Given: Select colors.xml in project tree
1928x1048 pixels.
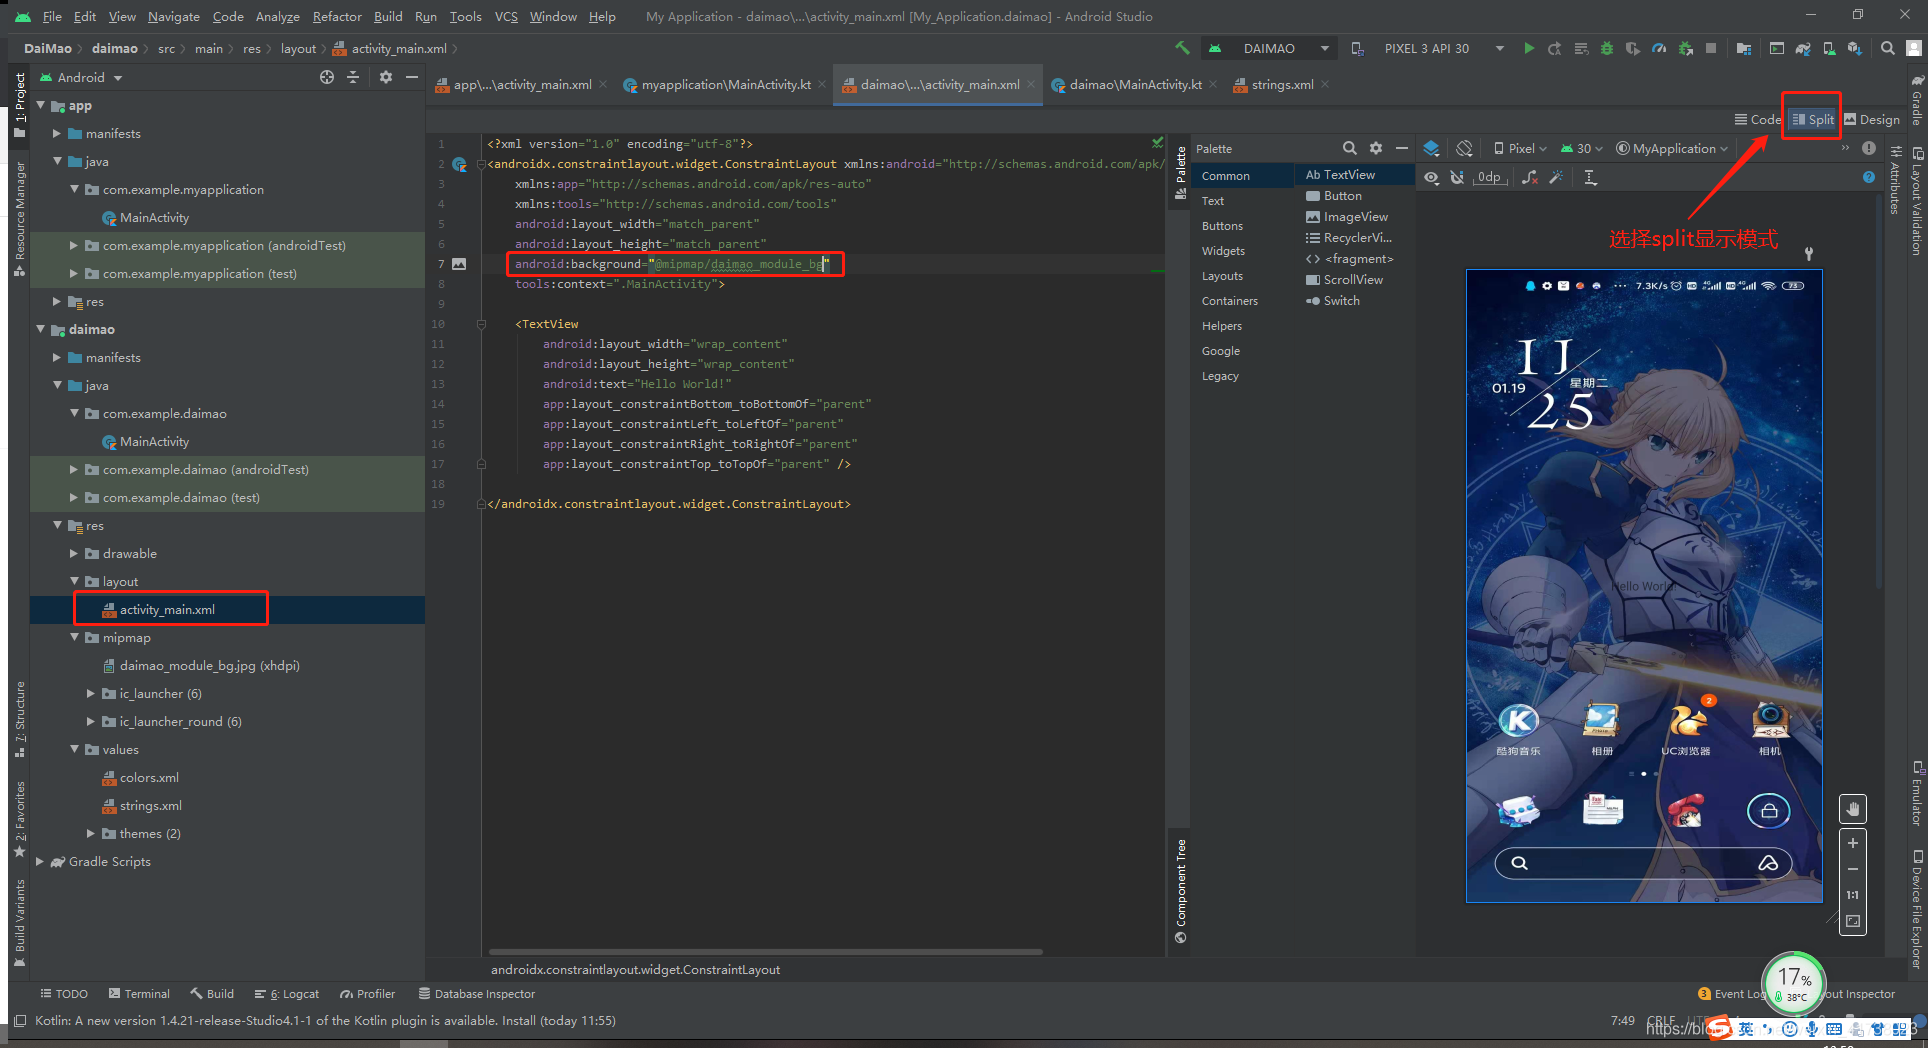Looking at the screenshot, I should pos(149,777).
